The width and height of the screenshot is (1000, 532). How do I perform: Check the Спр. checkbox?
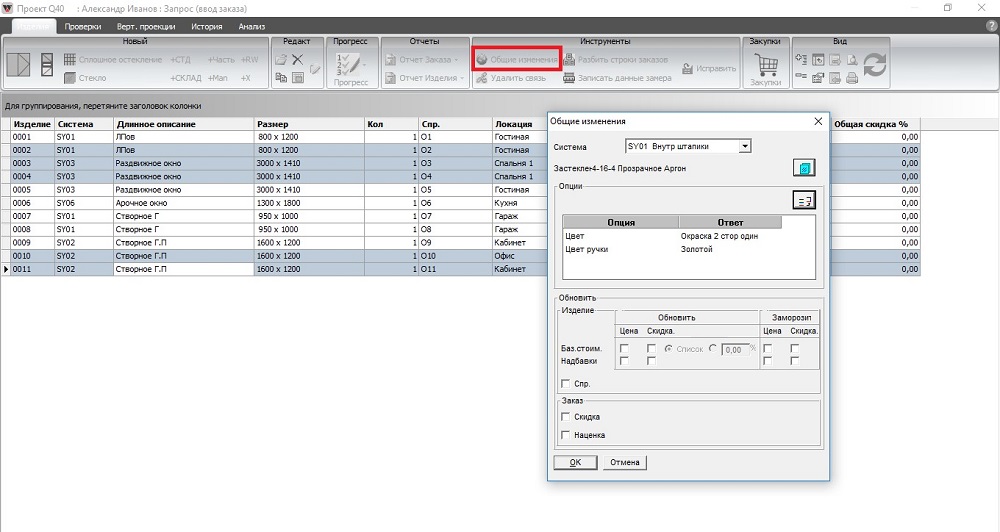pos(566,383)
